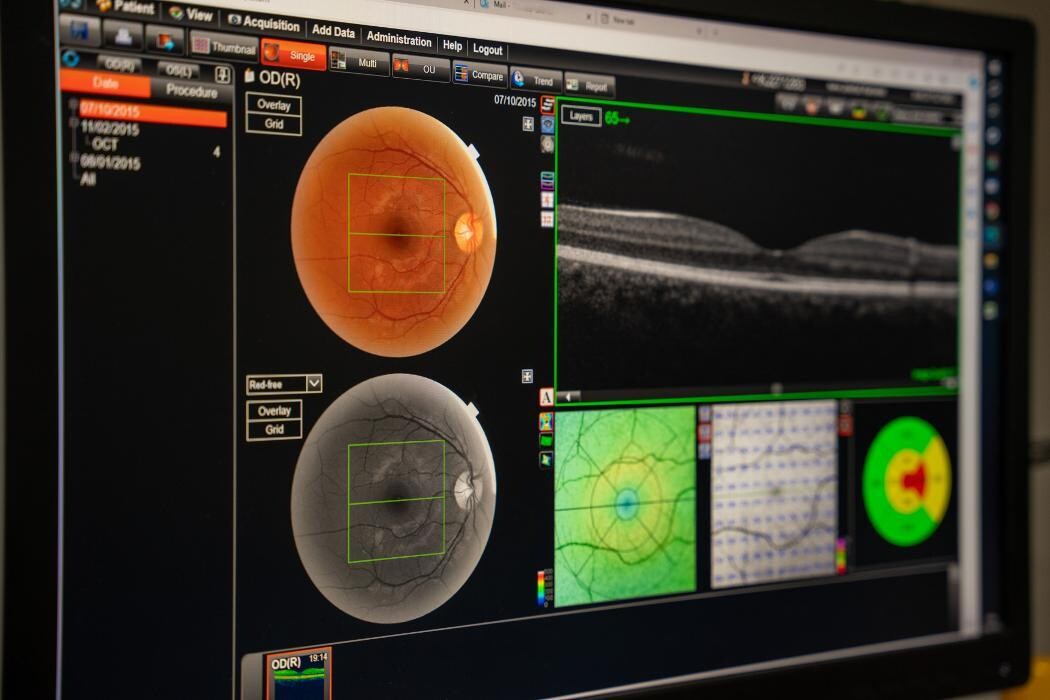Click the text annotation 'A' icon
Screen dimensions: 1050x700
coord(546,397)
